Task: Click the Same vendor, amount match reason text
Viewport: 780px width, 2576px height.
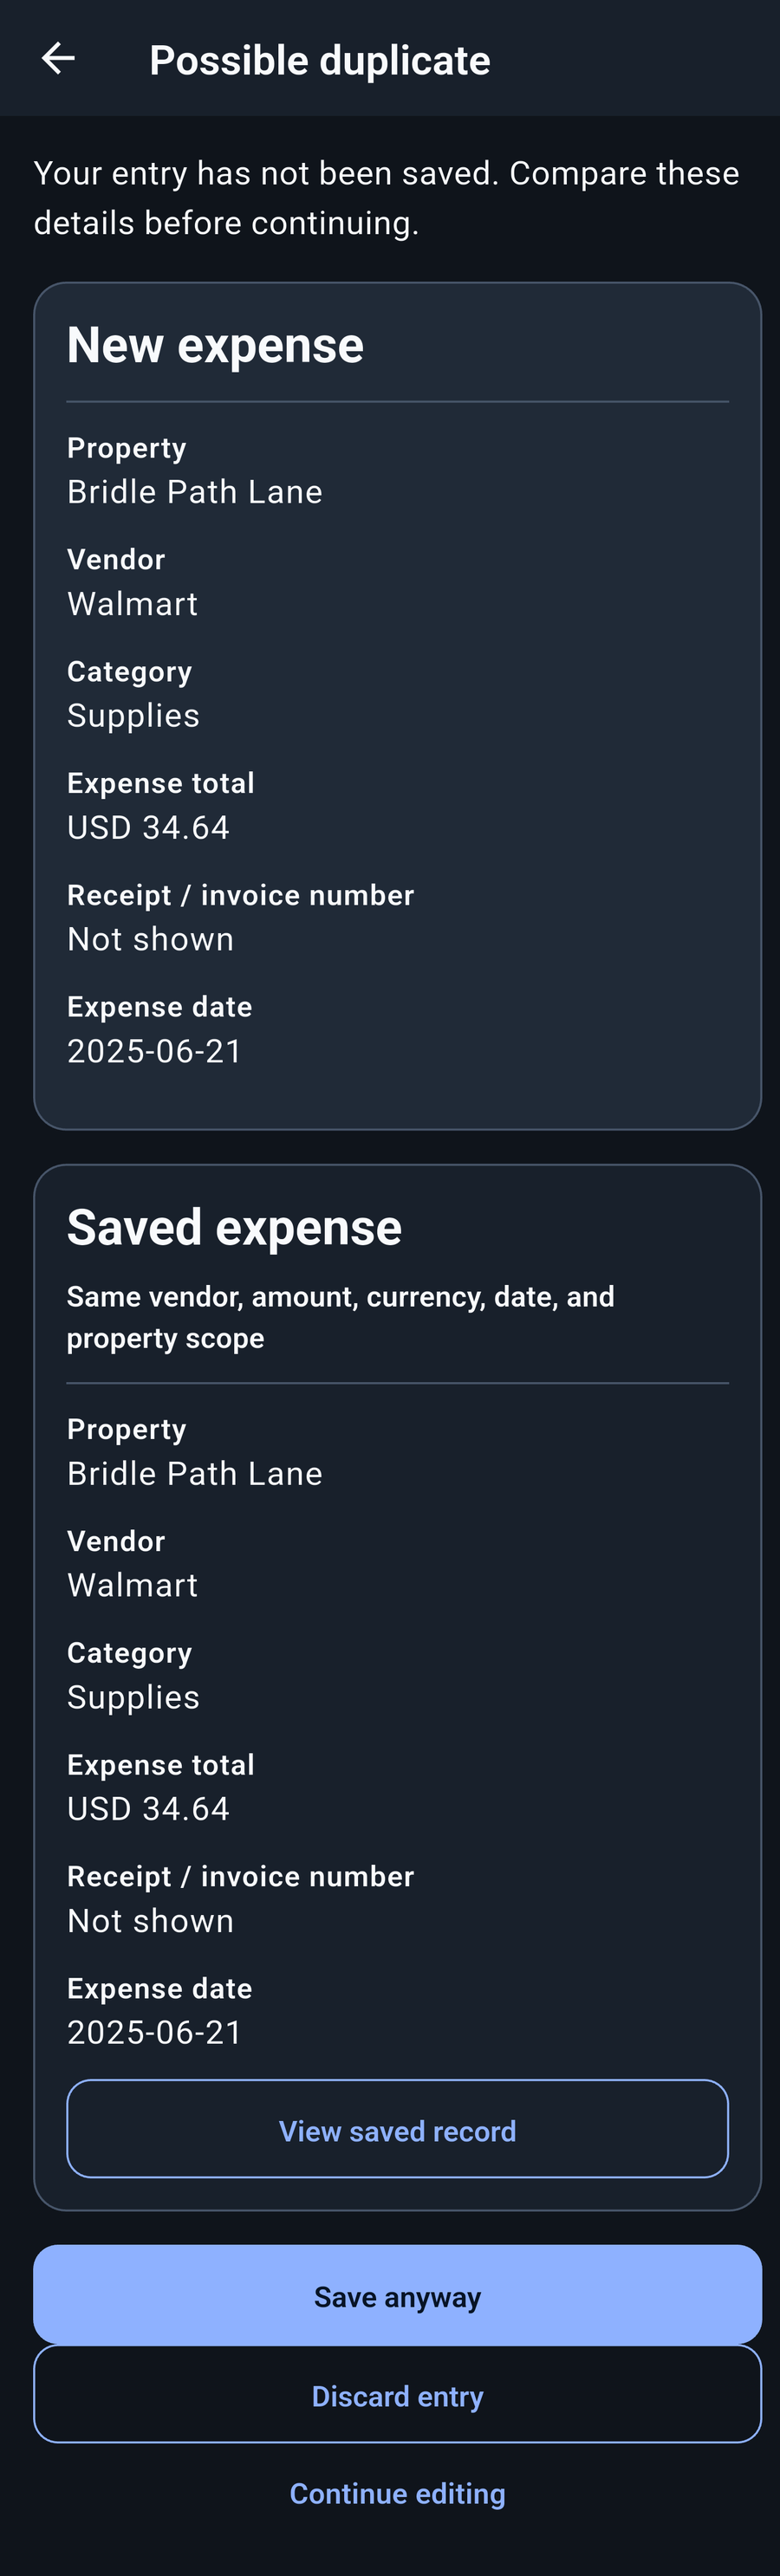Action: pos(340,1317)
